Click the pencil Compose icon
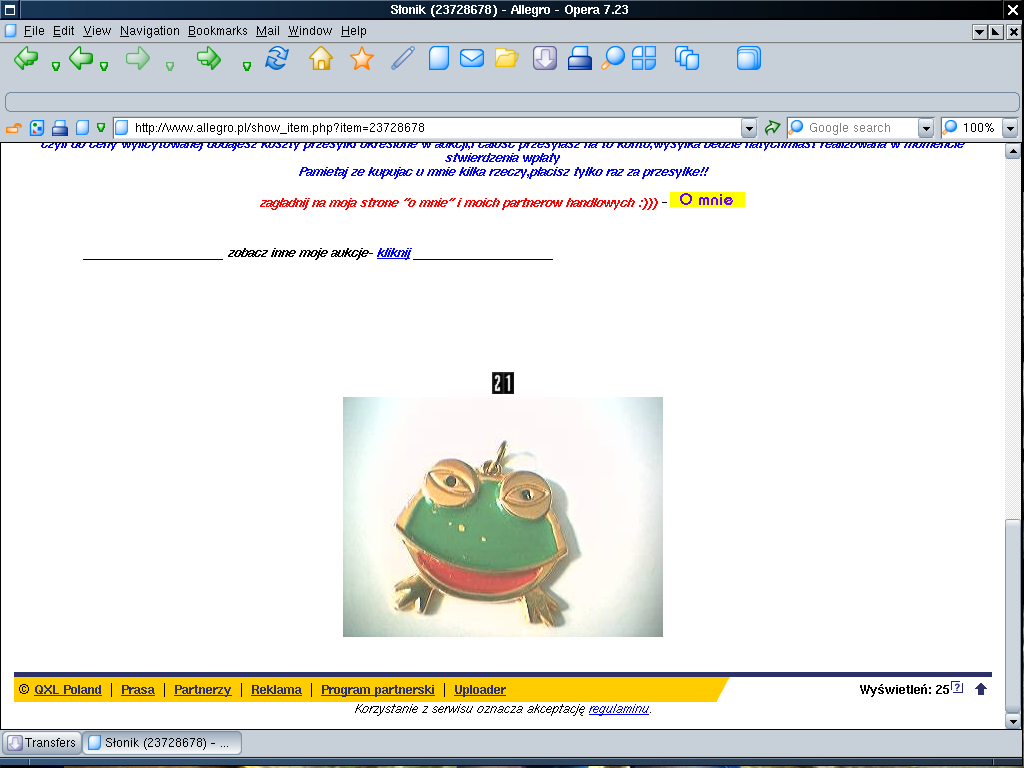Screen dimensions: 1024x768 coord(402,59)
